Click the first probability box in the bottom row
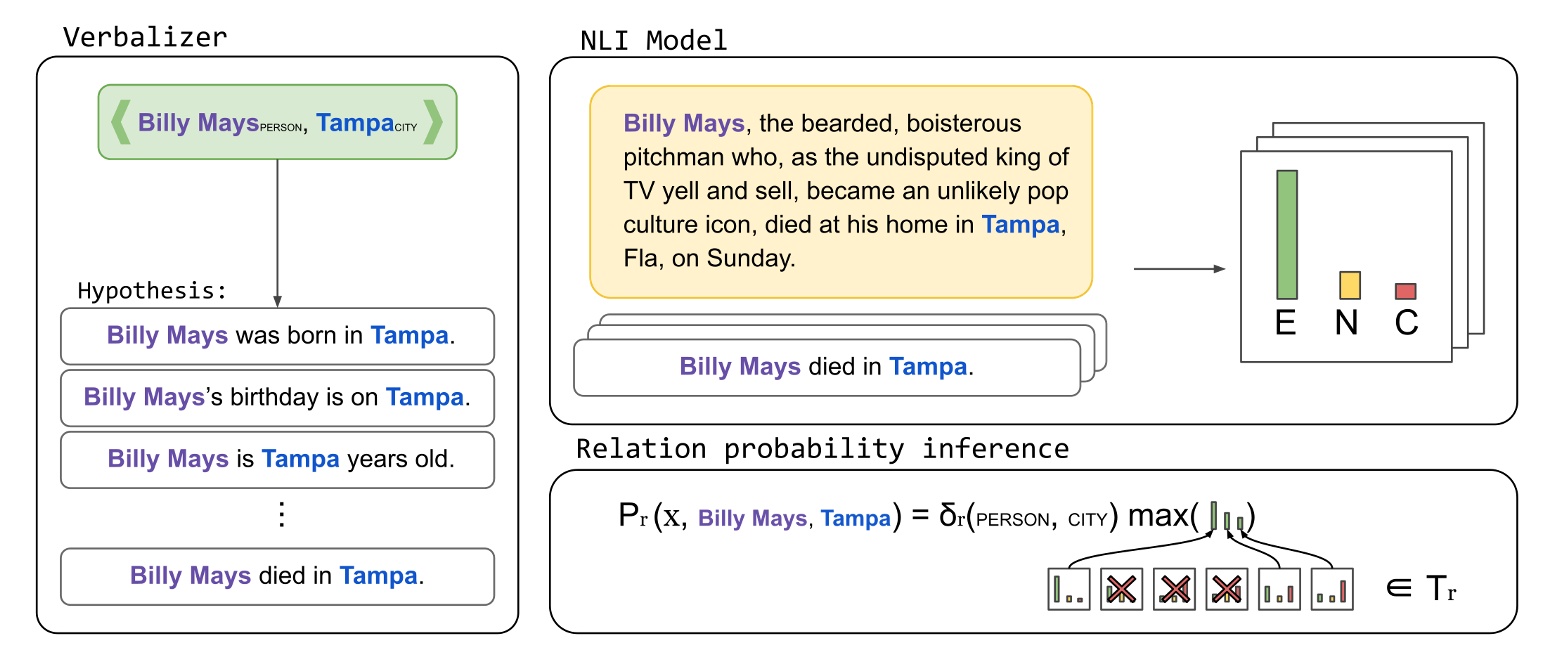Image resolution: width=1567 pixels, height=665 pixels. tap(1068, 589)
